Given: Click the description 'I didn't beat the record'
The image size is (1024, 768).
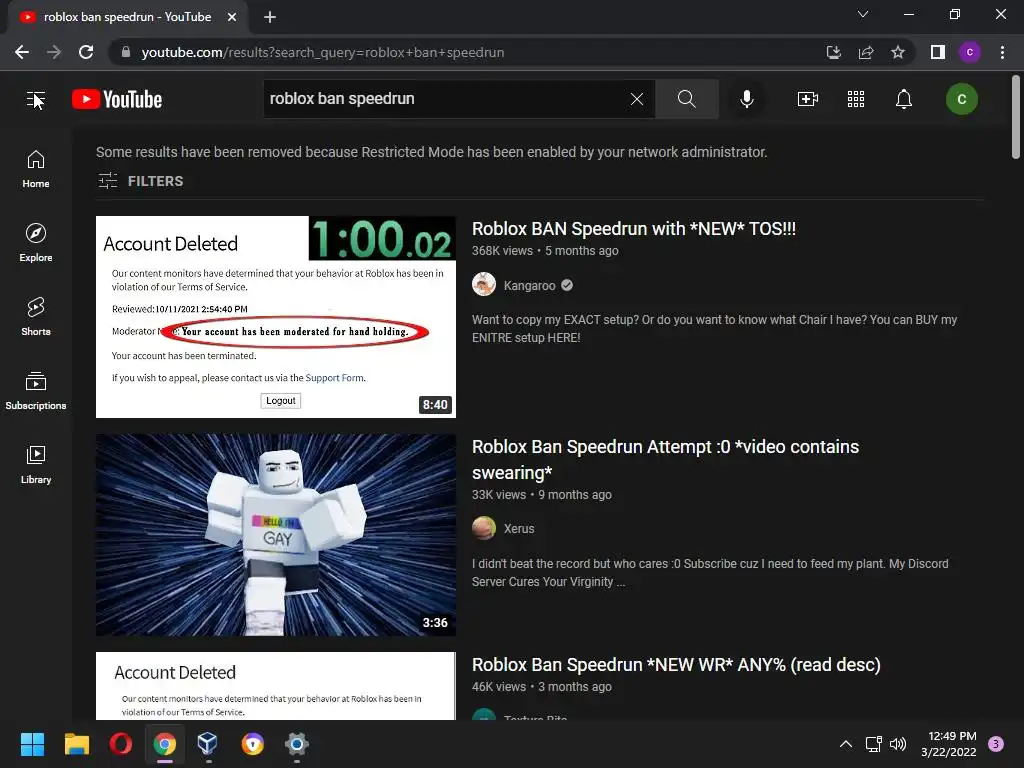Looking at the screenshot, I should click(711, 573).
